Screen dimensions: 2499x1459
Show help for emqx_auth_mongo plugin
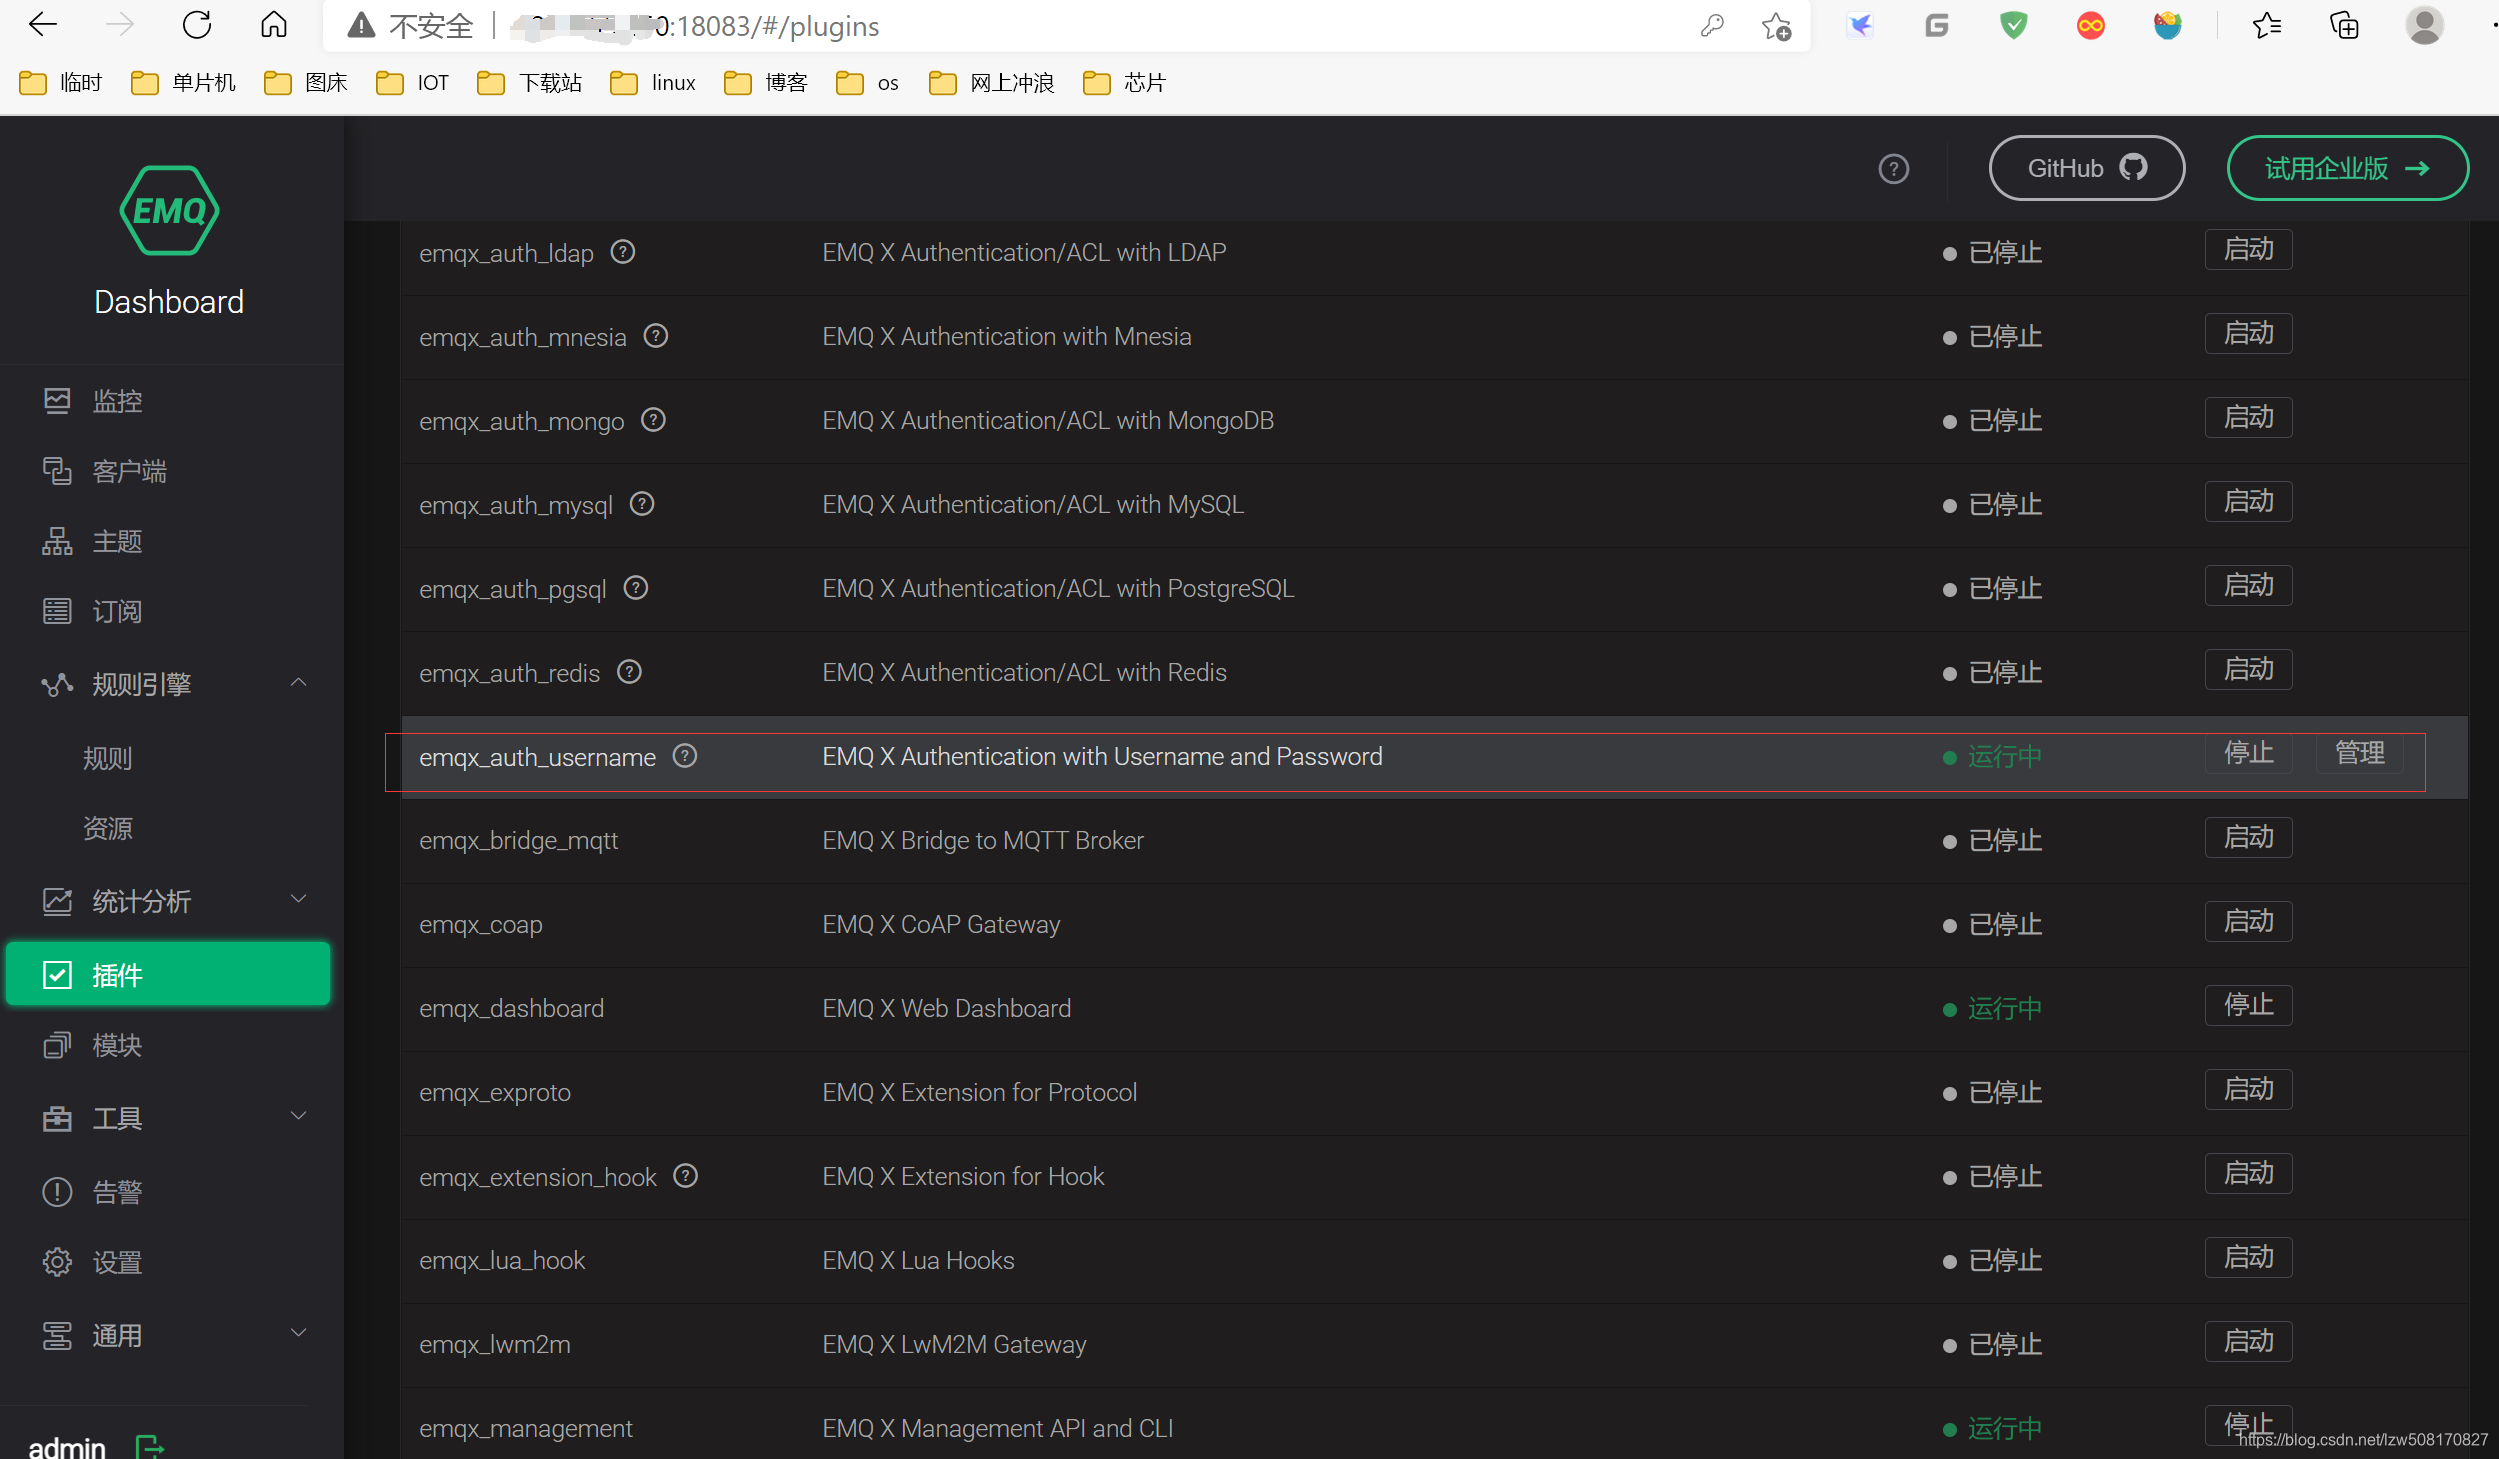pos(654,420)
